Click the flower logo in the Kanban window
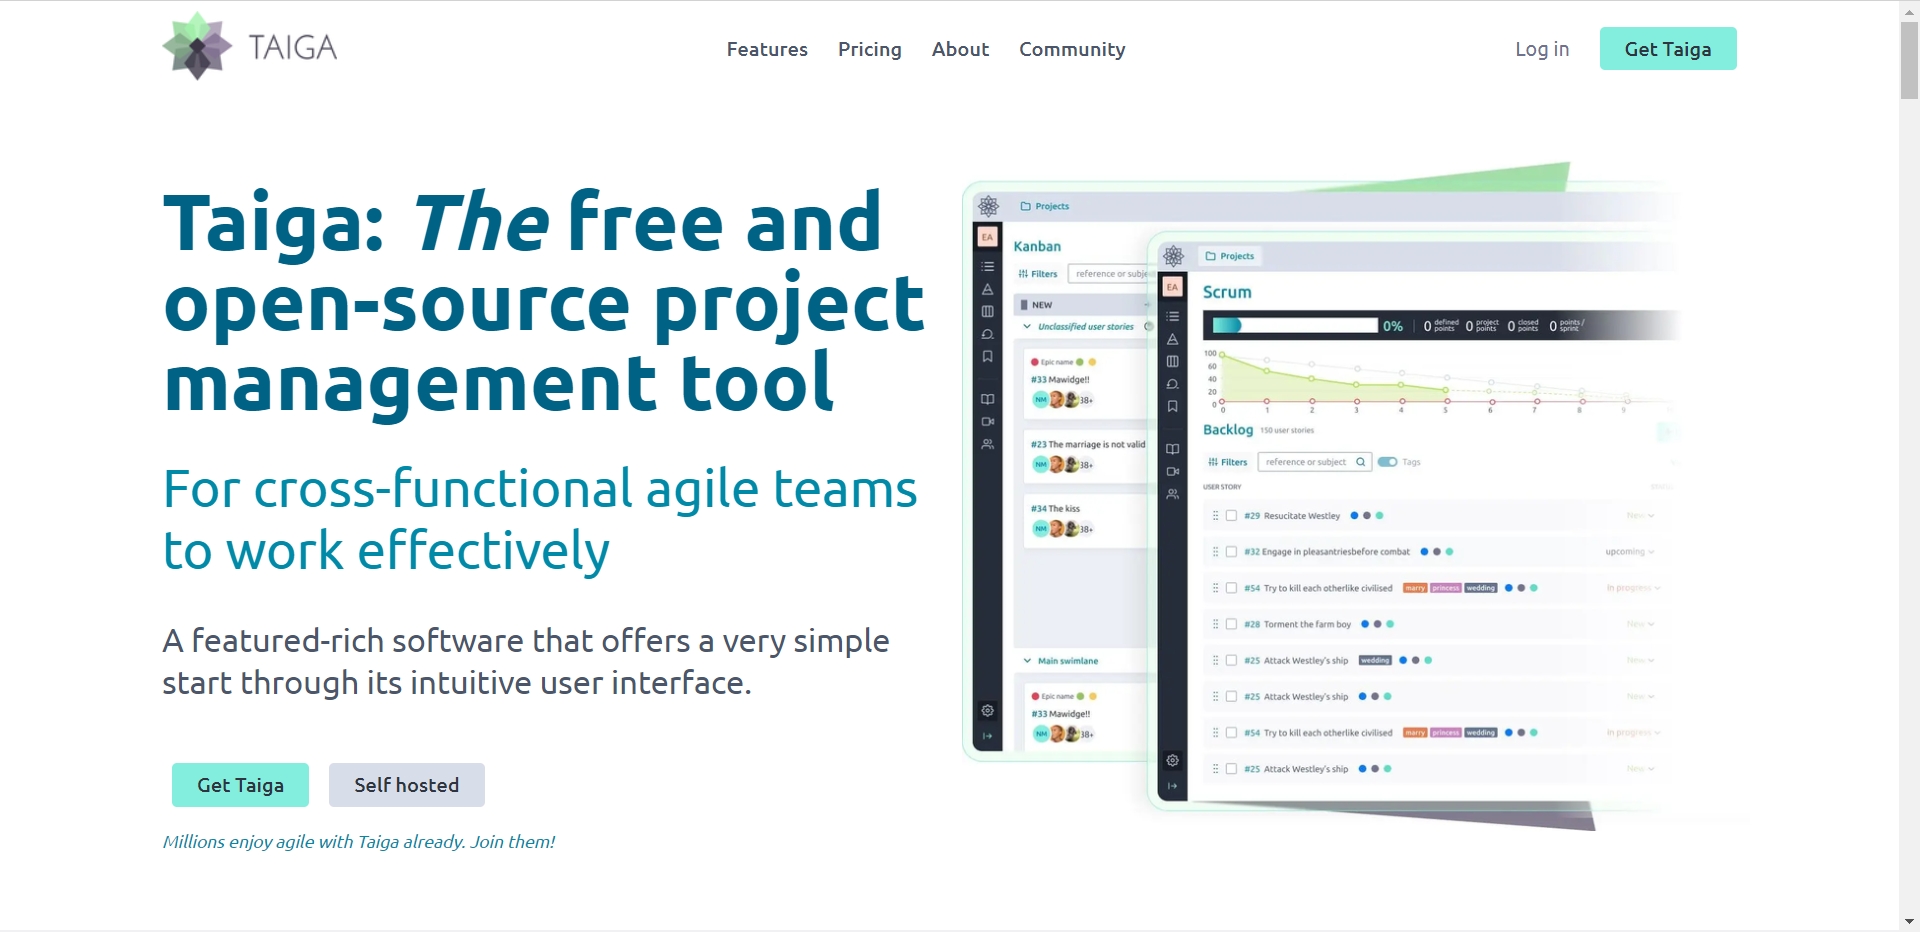Image resolution: width=1920 pixels, height=932 pixels. click(x=988, y=206)
